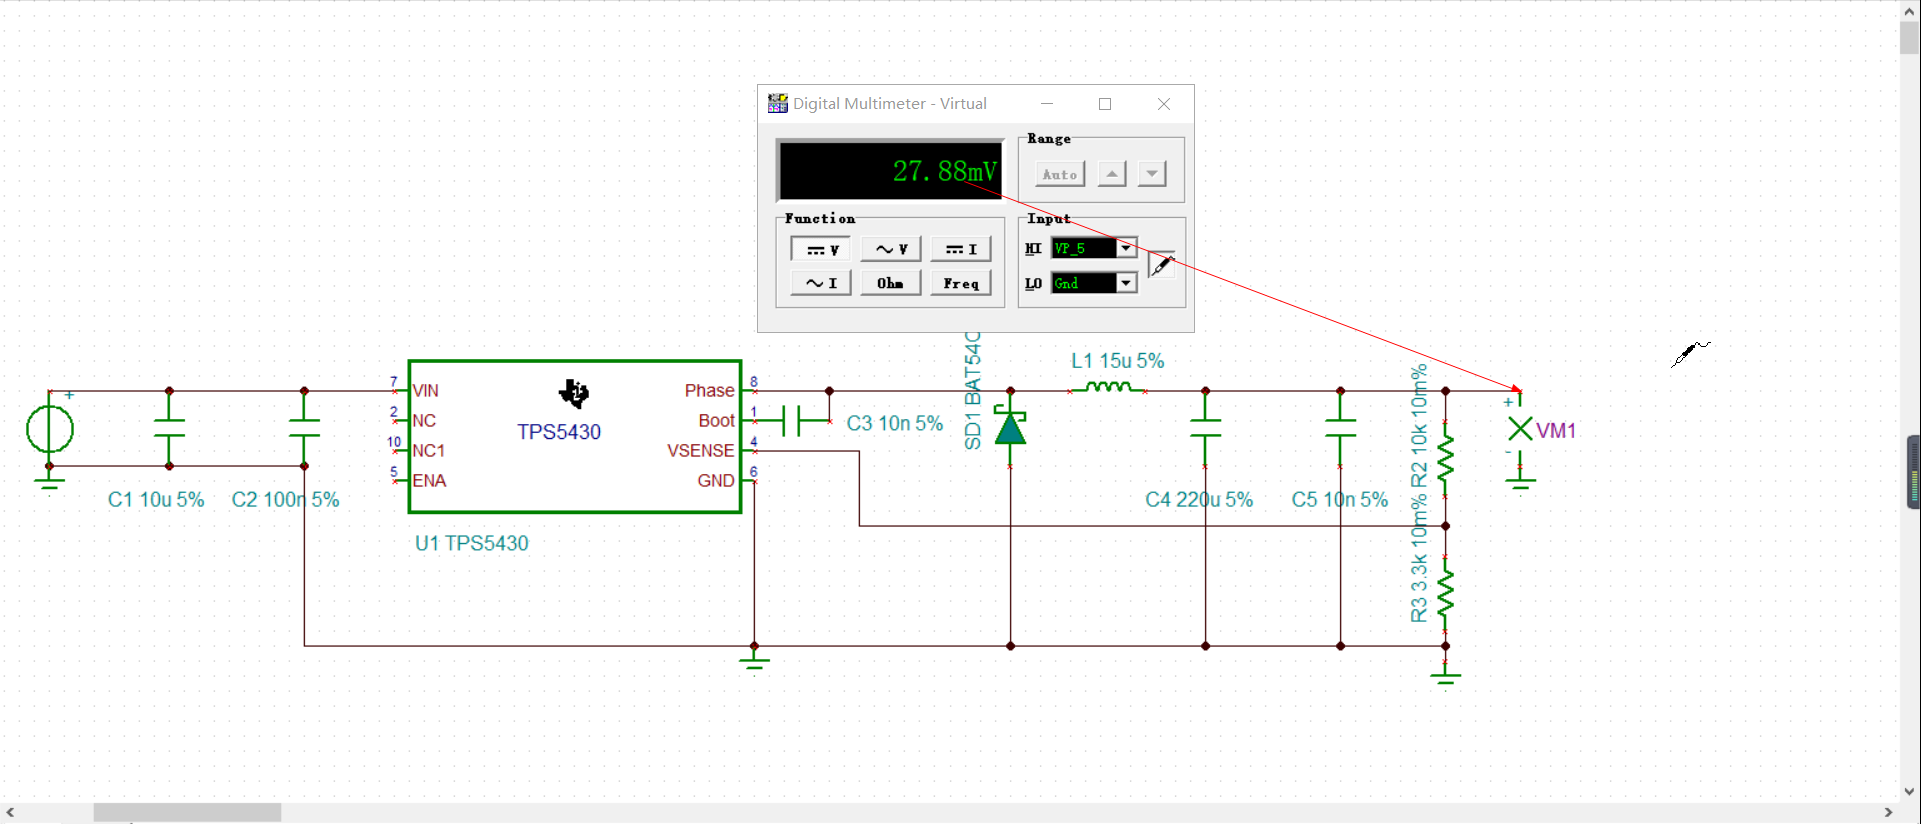Click the horizontal scrollbar right arrow
The image size is (1921, 824).
pos(1888,813)
